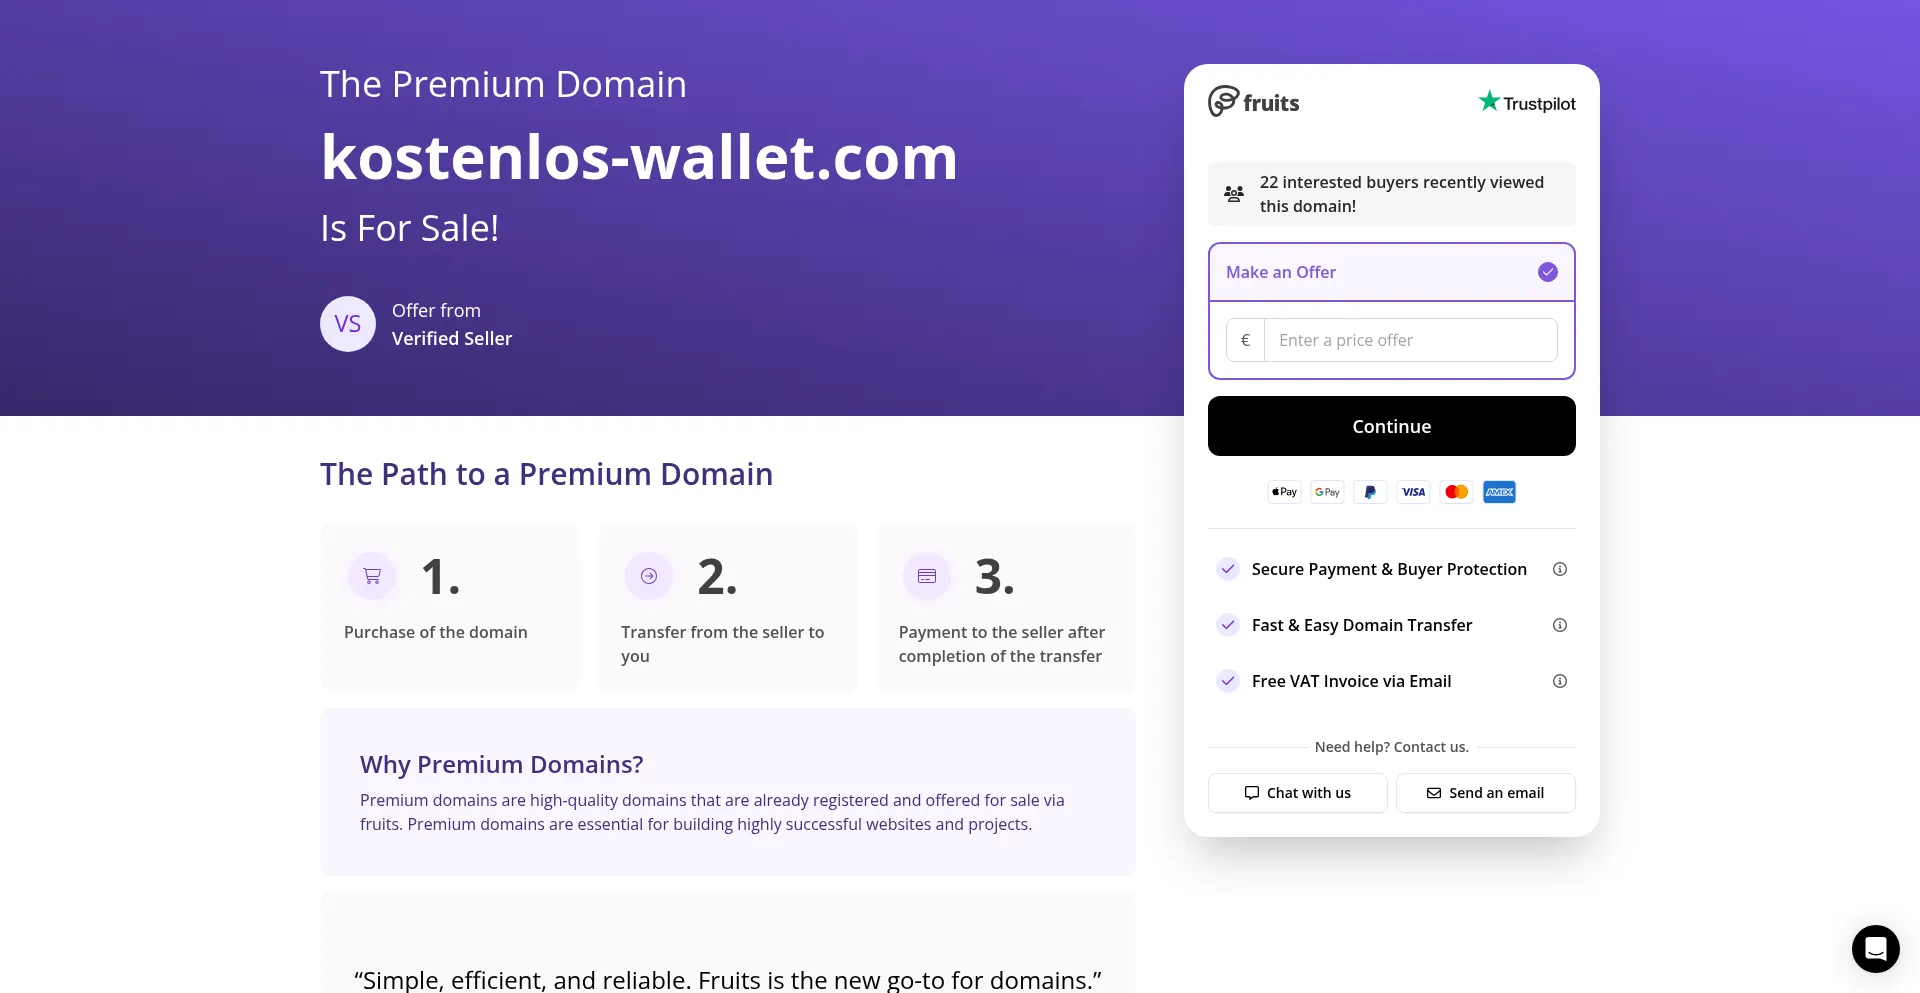Show info for Secure Payment & Buyer Protection
Image resolution: width=1920 pixels, height=993 pixels.
[x=1559, y=569]
